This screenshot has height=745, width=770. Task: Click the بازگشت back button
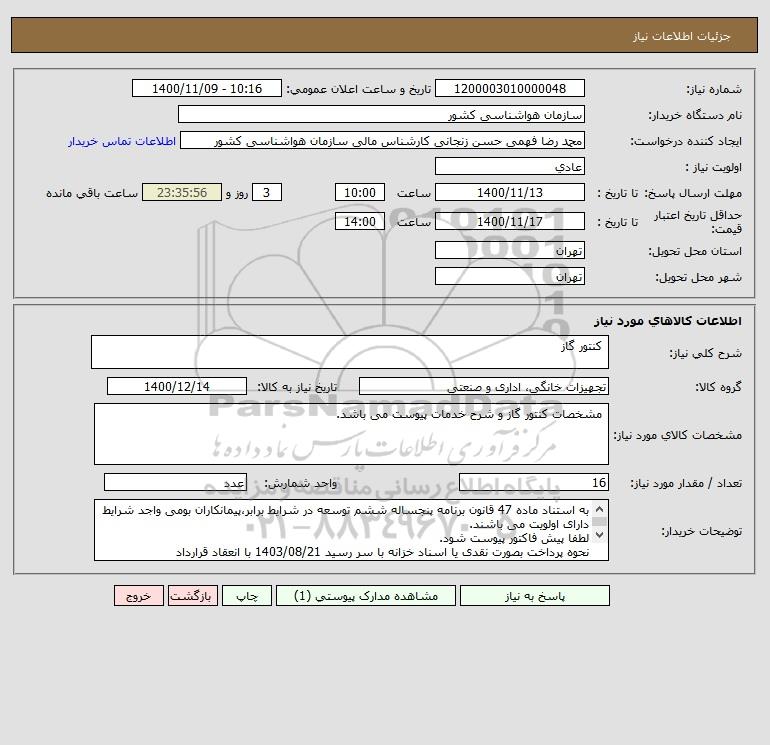coord(192,596)
